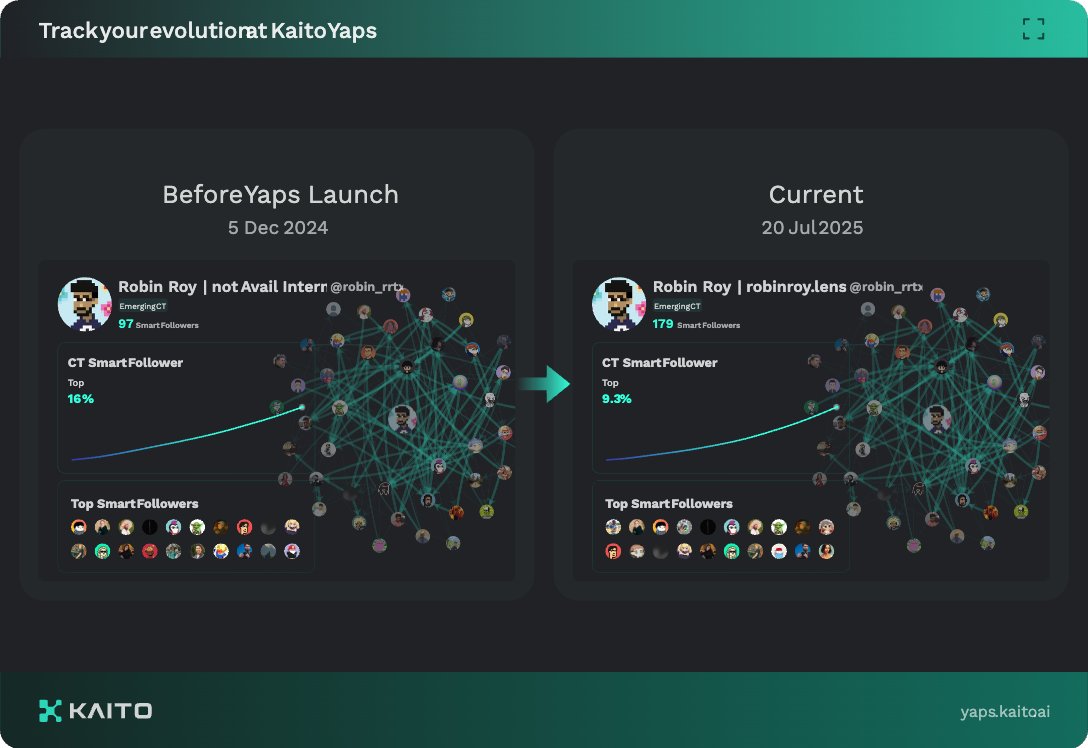Click the 'Current' heading
Image resolution: width=1088 pixels, height=748 pixels.
coord(816,194)
